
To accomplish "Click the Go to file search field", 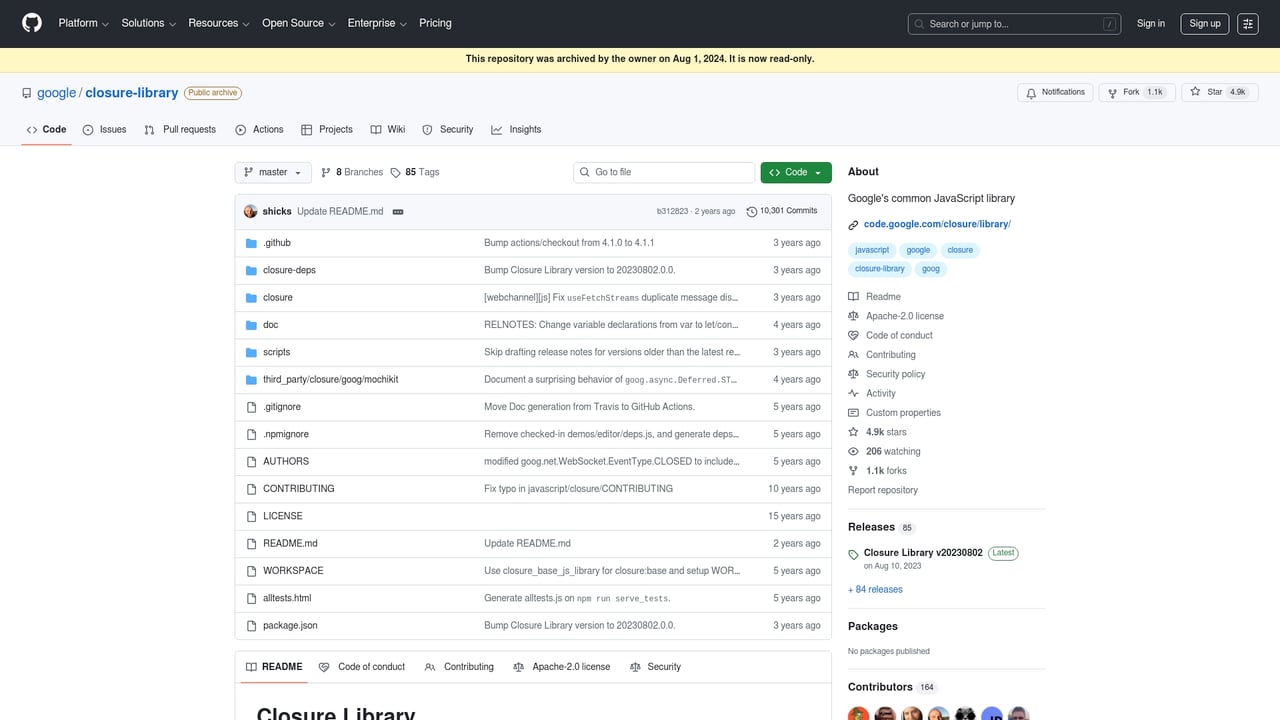I will [x=663, y=172].
